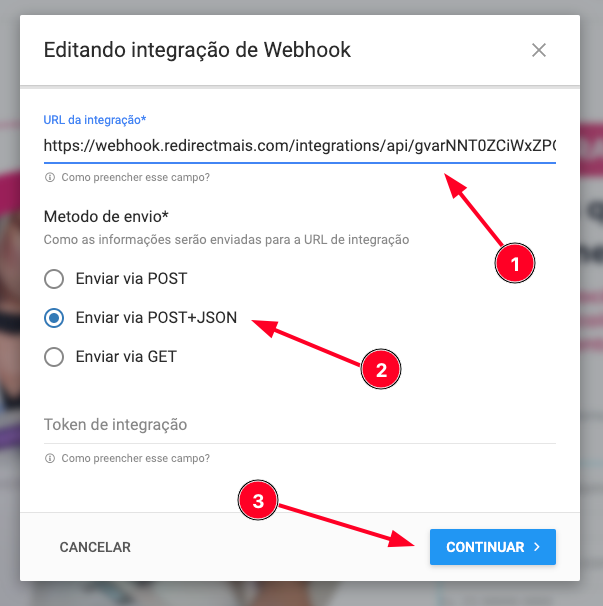Open the 'Como preencher esse campo?' help under URL

(135, 177)
